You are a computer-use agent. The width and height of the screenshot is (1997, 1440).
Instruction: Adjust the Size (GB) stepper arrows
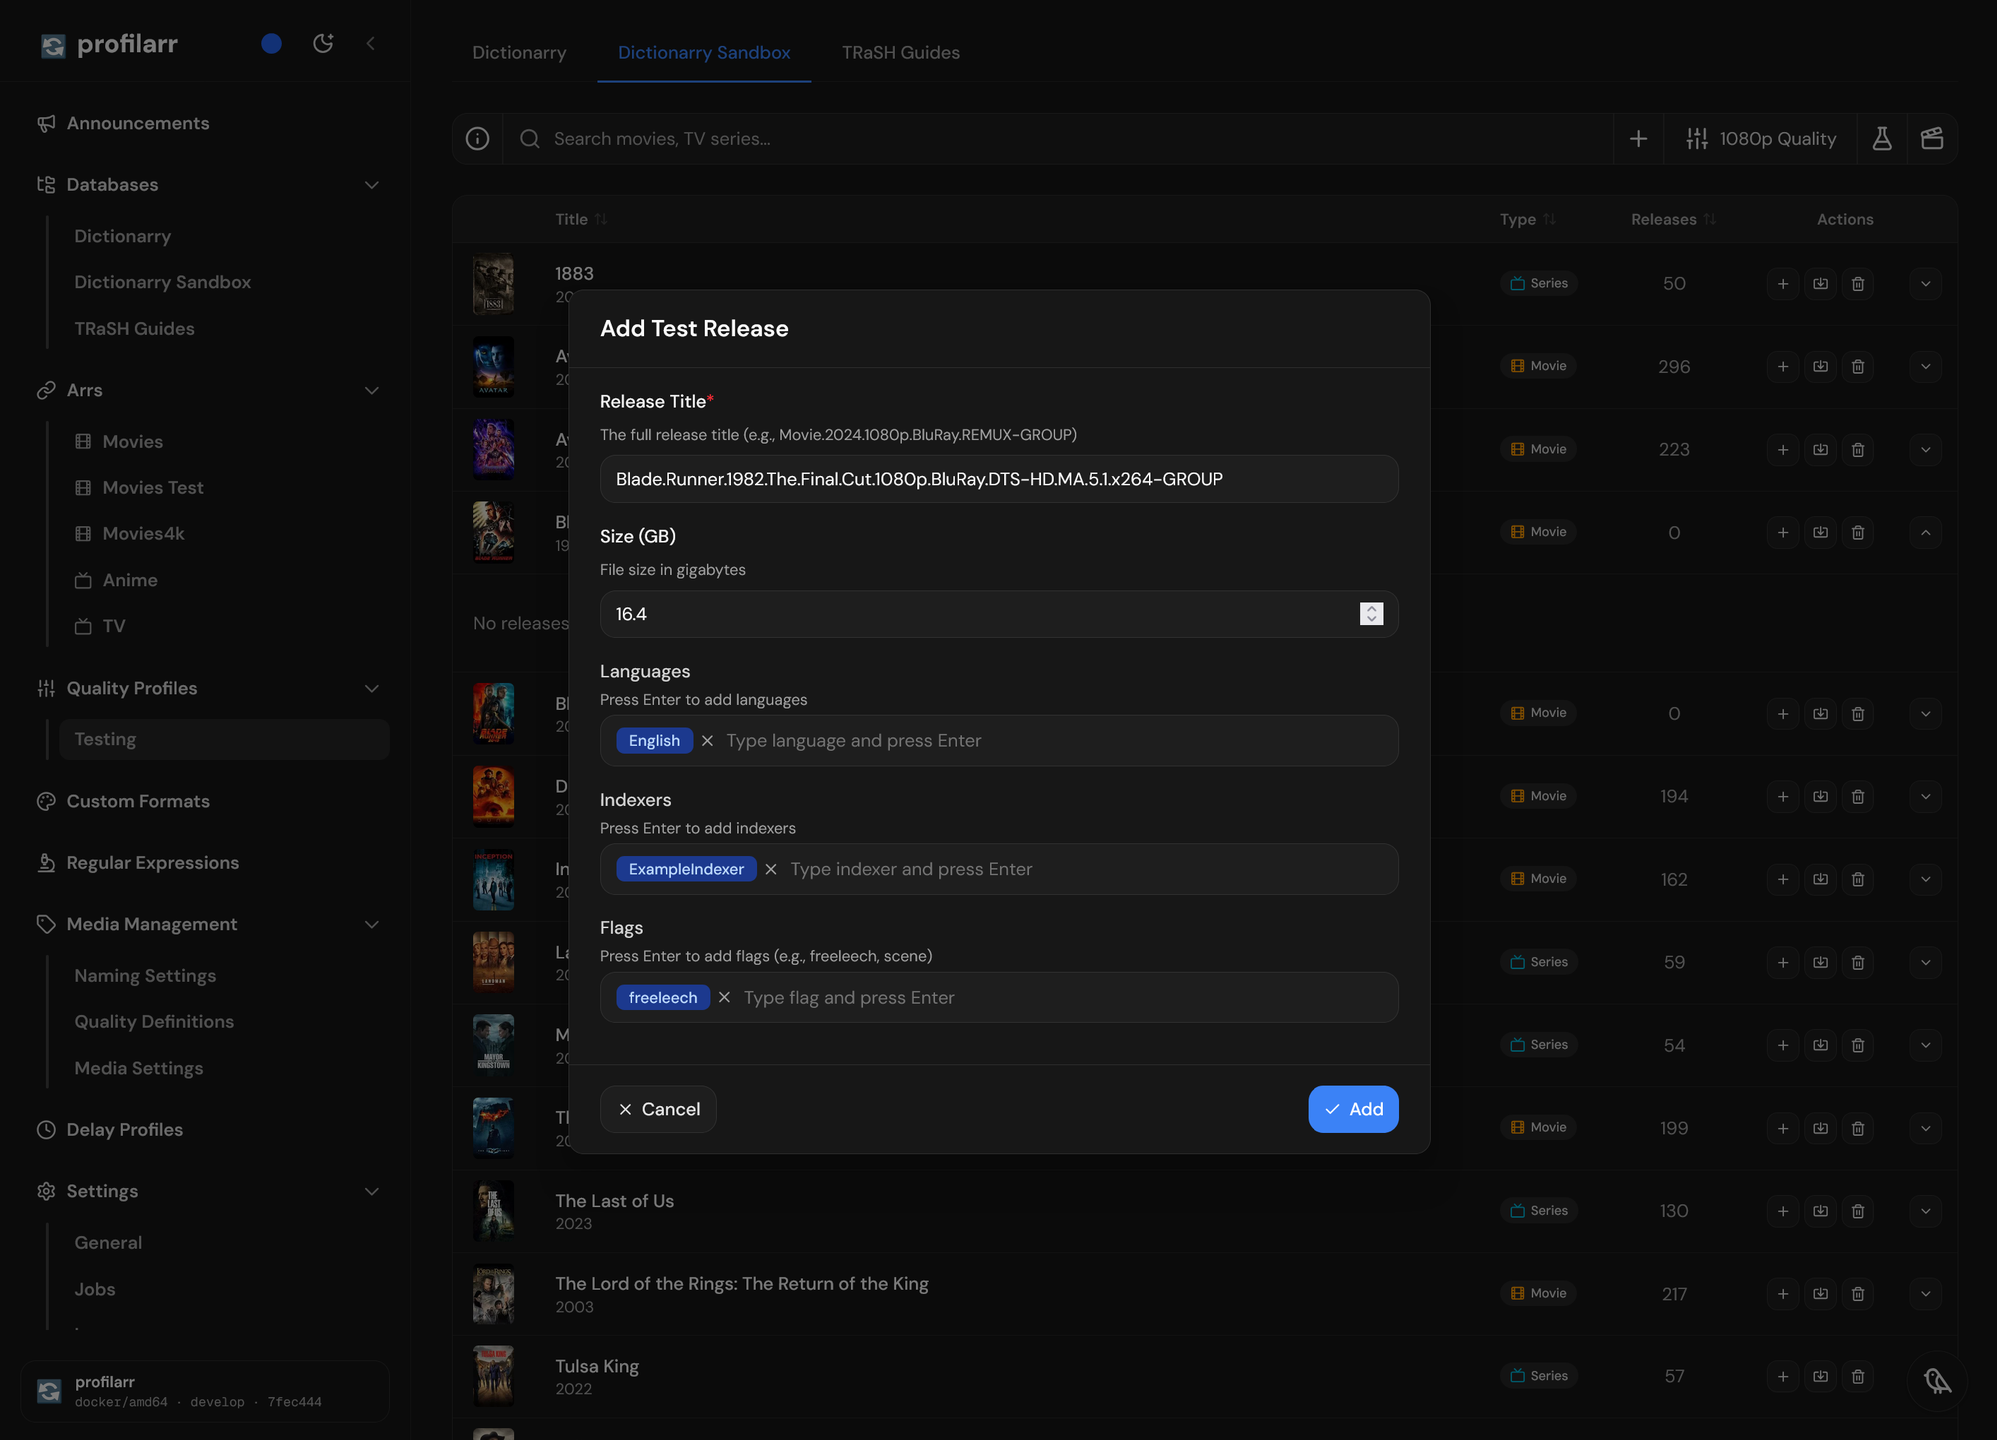click(x=1371, y=614)
